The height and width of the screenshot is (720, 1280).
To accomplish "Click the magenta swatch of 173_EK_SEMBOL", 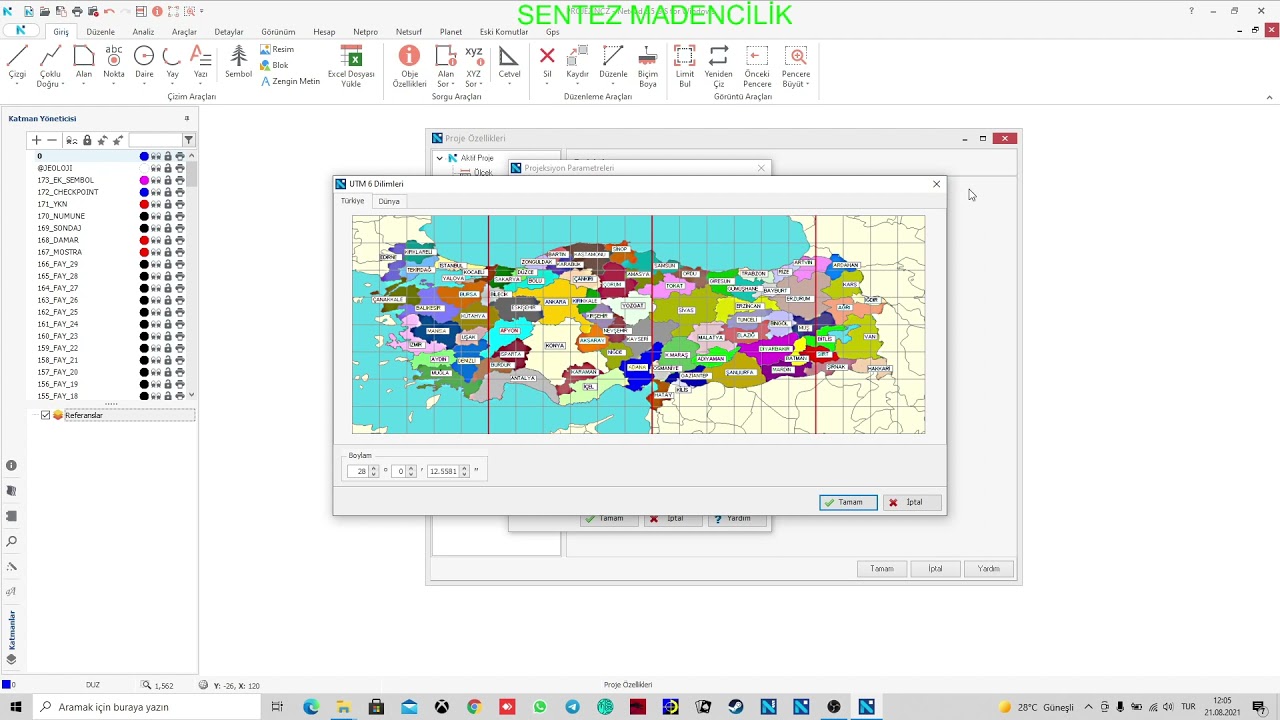I will (x=144, y=180).
